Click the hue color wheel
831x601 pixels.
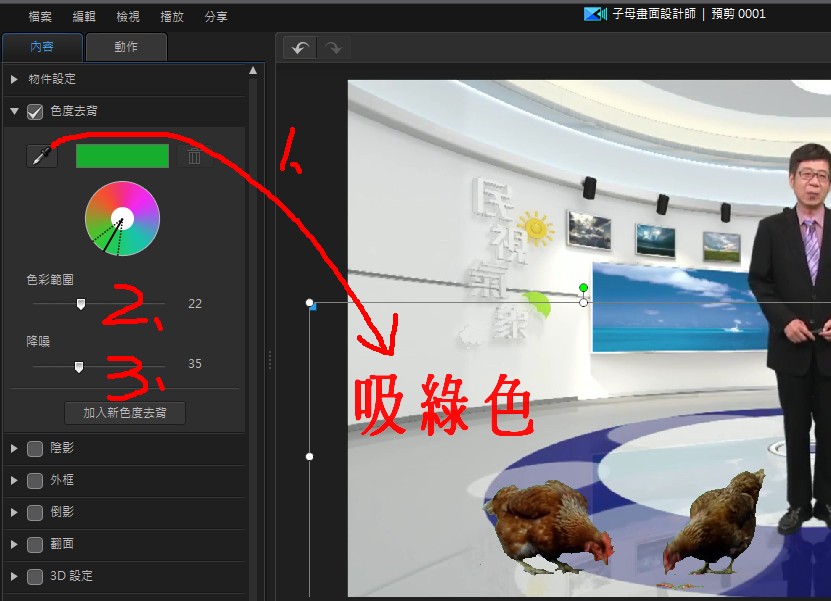[122, 218]
